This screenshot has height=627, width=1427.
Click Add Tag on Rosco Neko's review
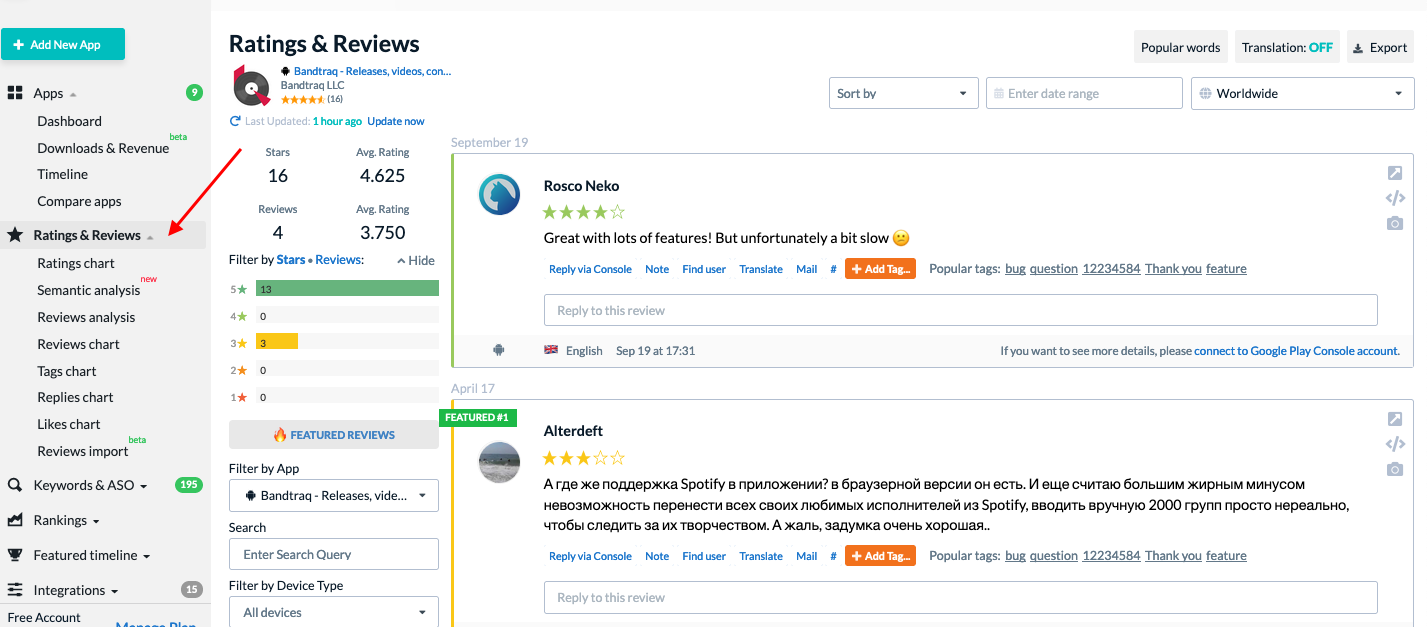click(x=880, y=269)
